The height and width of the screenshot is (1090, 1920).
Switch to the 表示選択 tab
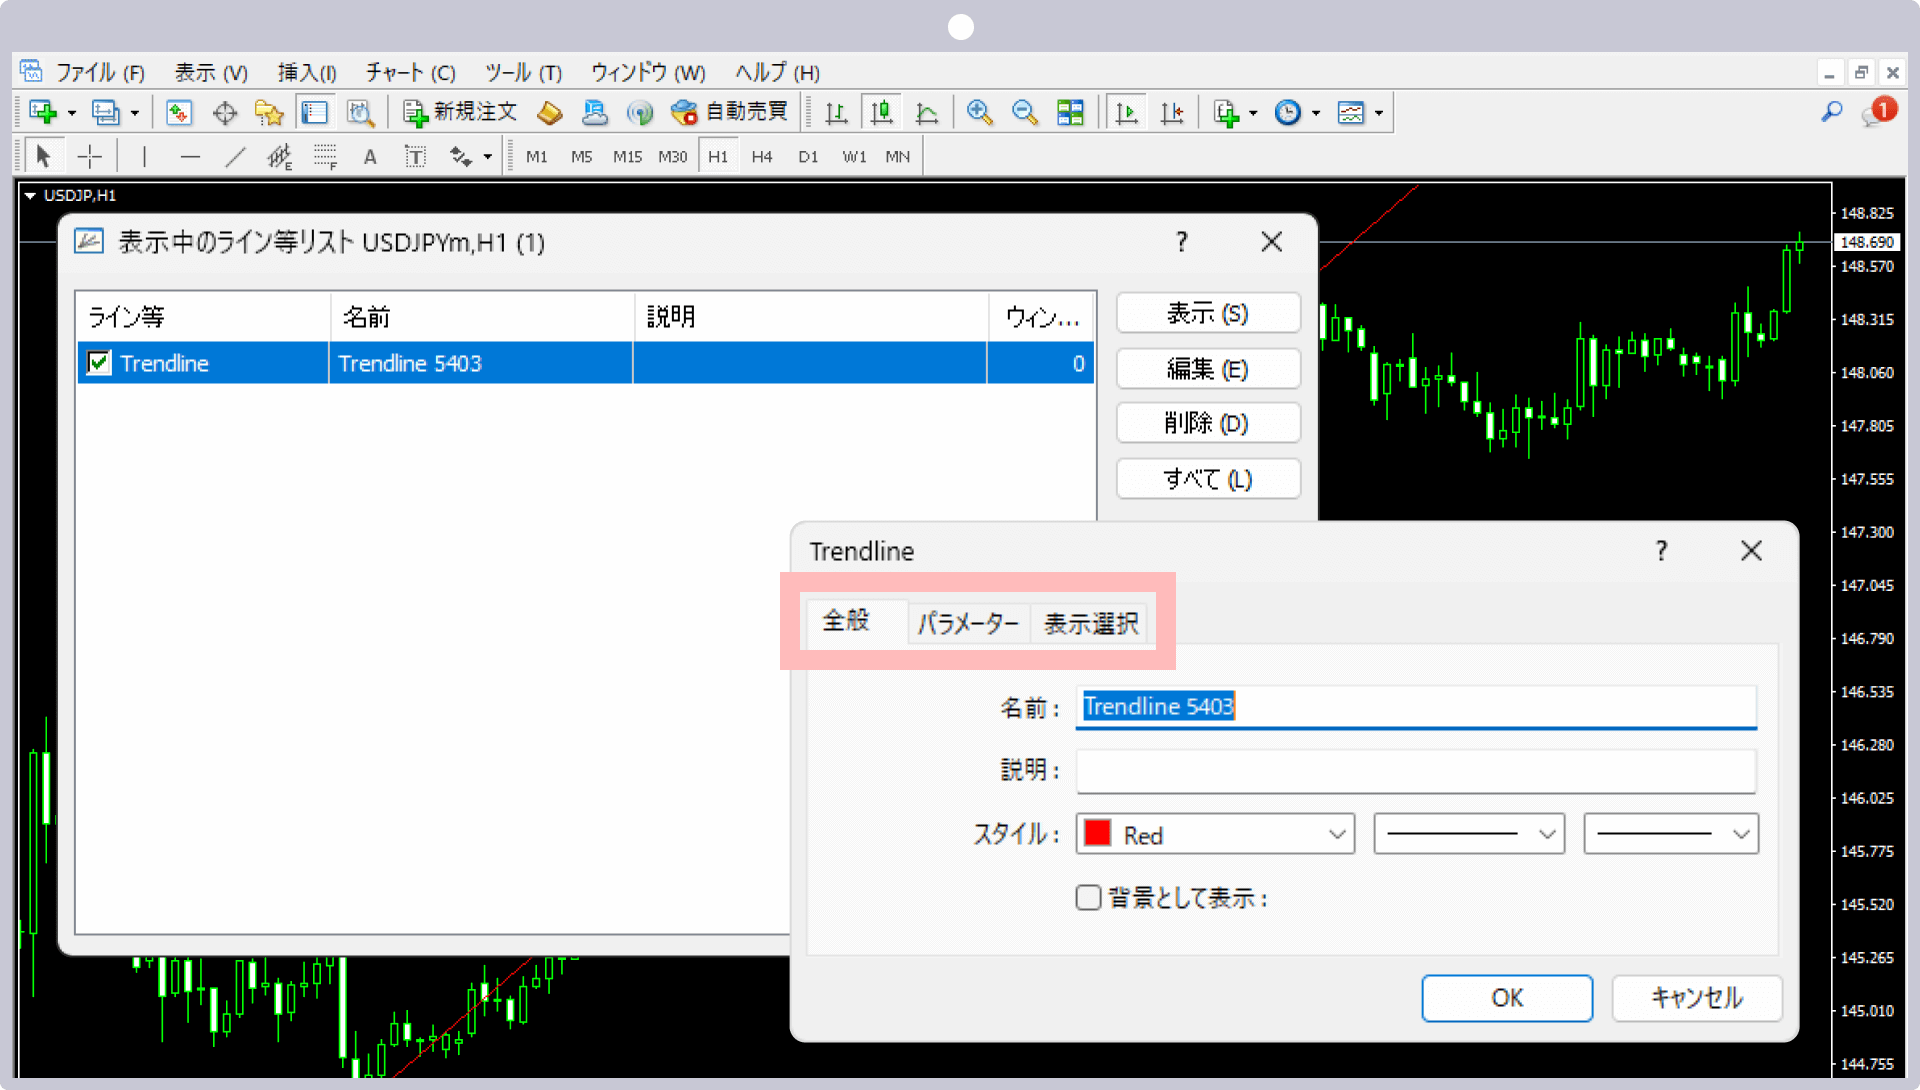coord(1091,623)
